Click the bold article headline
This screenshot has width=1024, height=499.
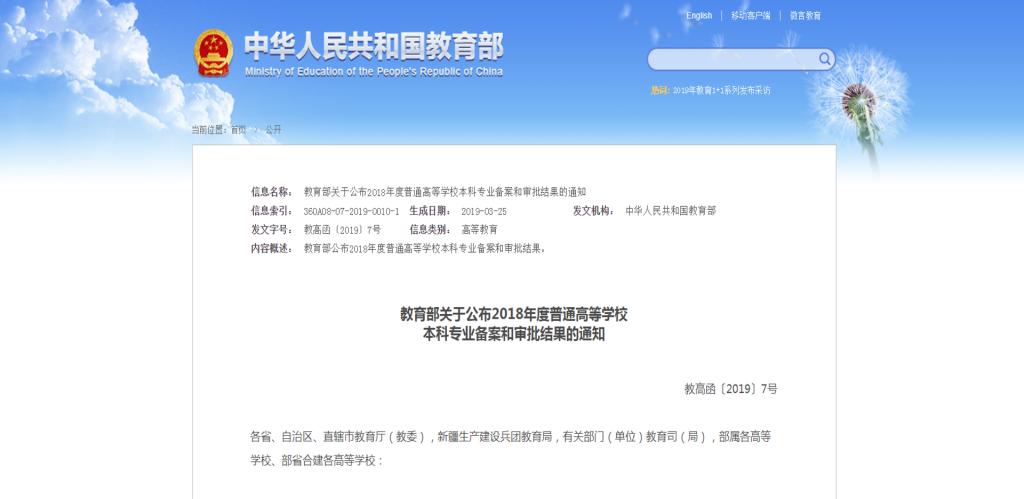[x=514, y=325]
